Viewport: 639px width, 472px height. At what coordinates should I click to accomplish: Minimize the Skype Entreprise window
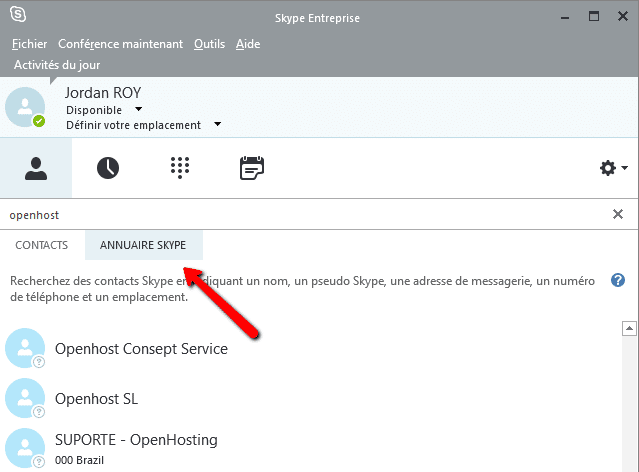pos(565,18)
